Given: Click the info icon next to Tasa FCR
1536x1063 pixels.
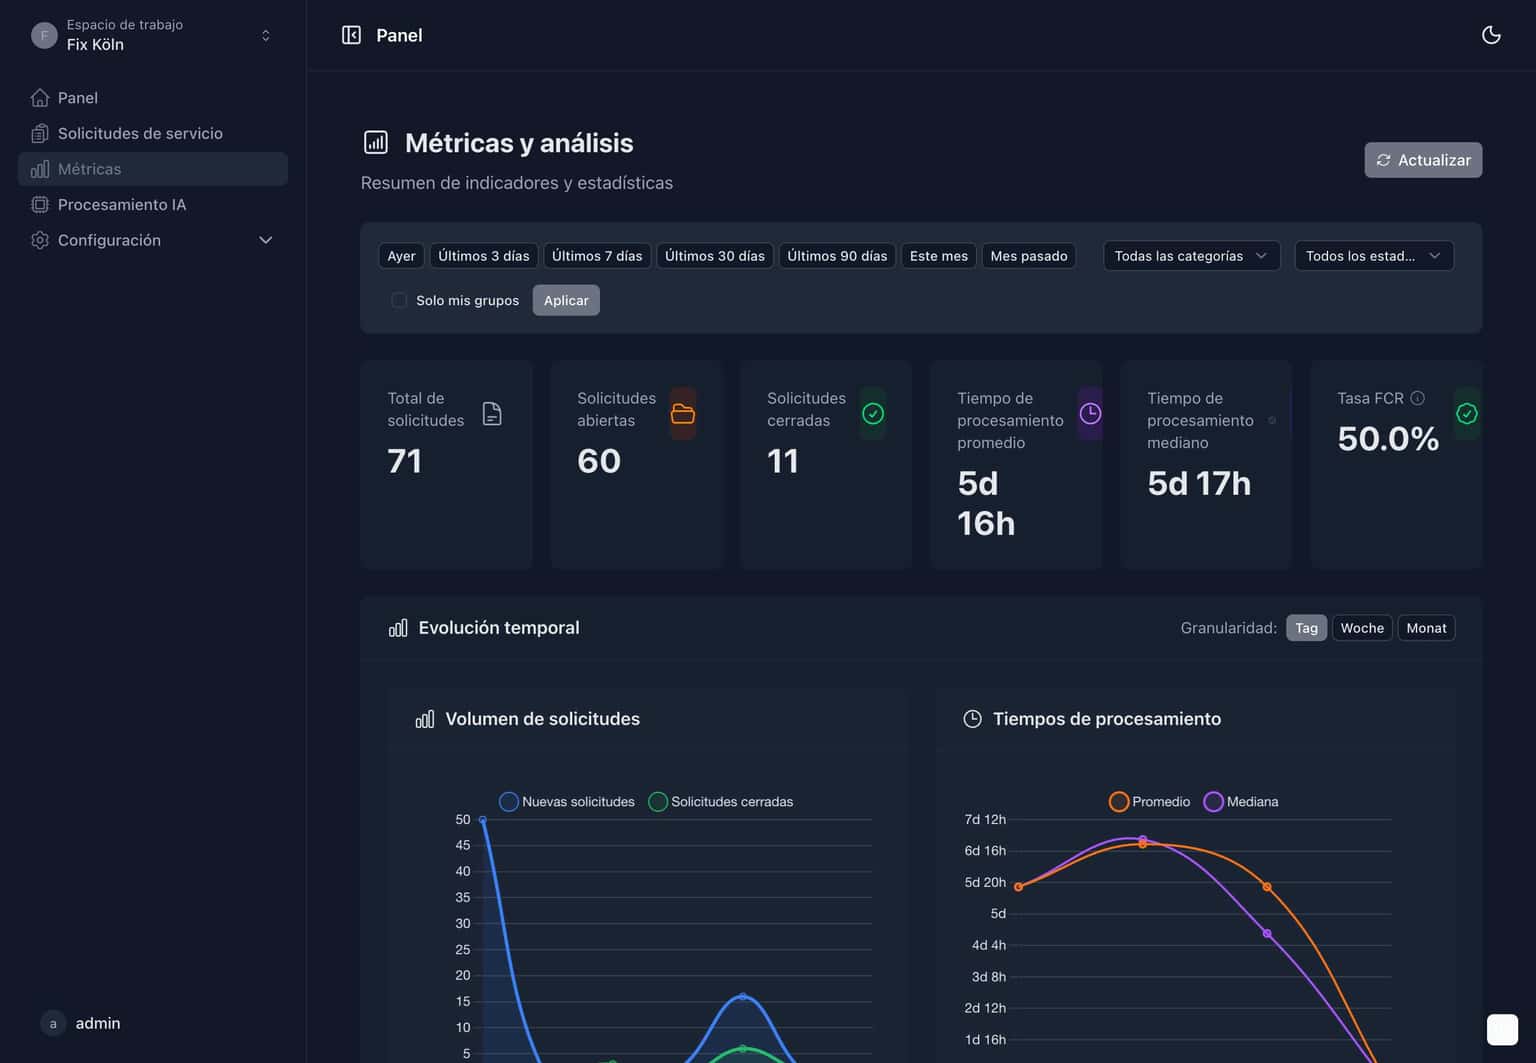Looking at the screenshot, I should tap(1416, 397).
